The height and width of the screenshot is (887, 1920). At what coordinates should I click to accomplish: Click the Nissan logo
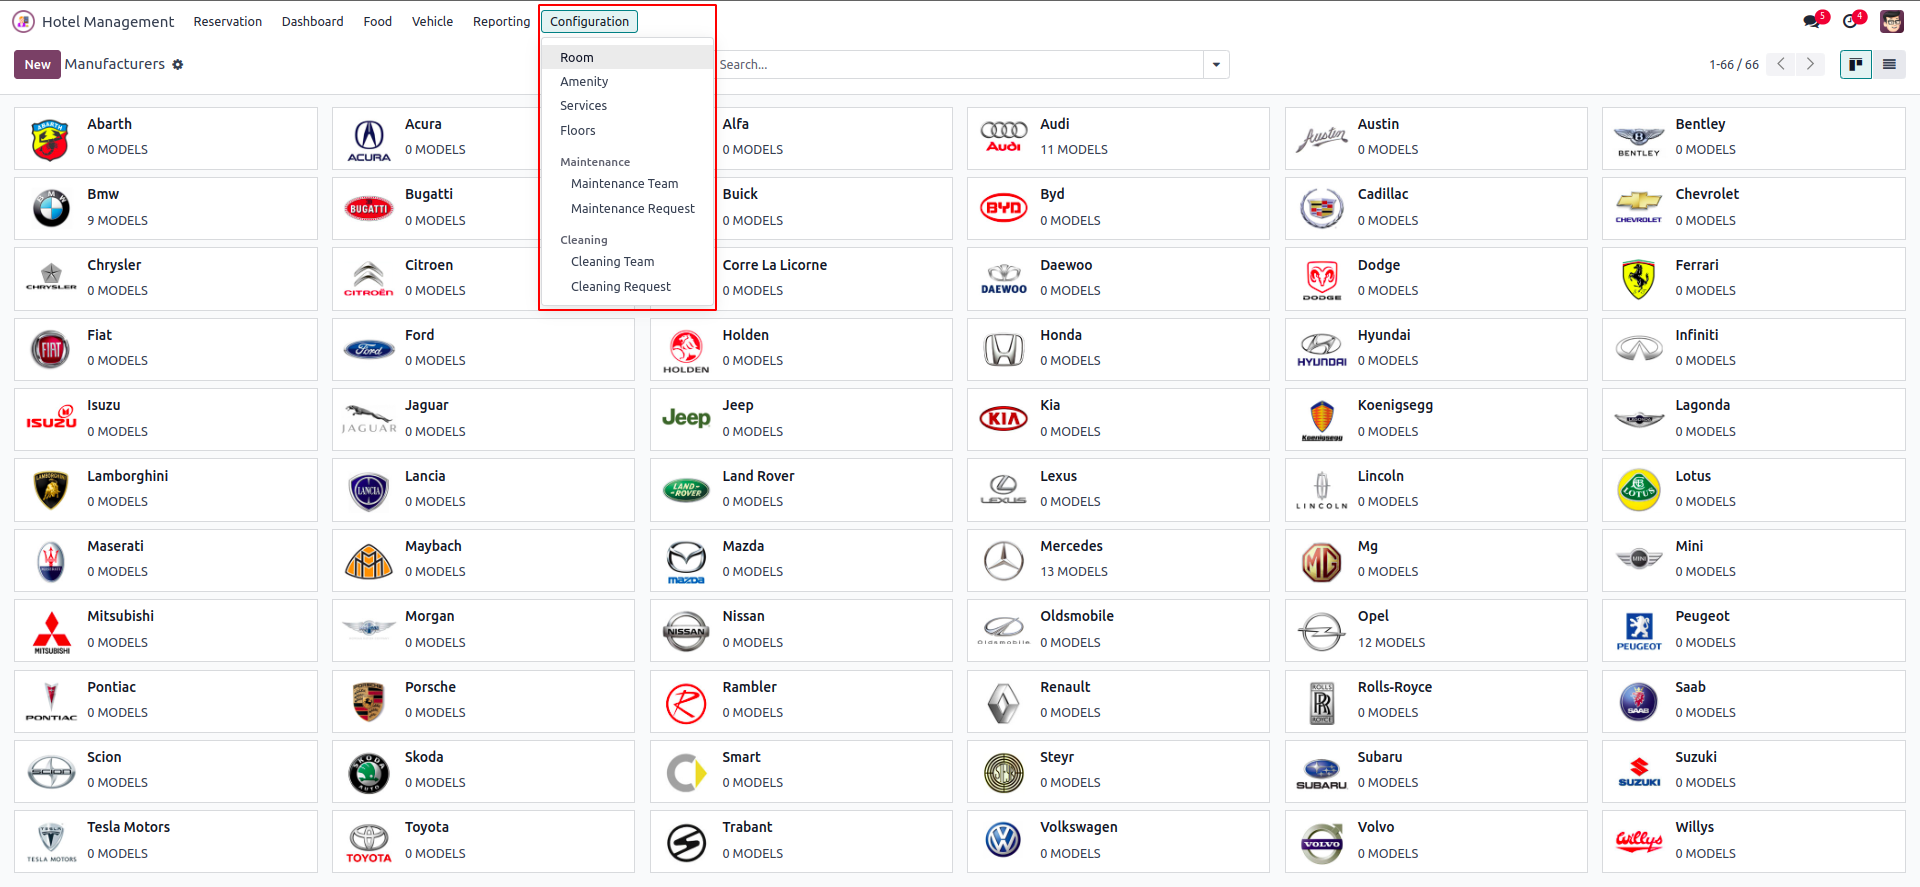[687, 631]
